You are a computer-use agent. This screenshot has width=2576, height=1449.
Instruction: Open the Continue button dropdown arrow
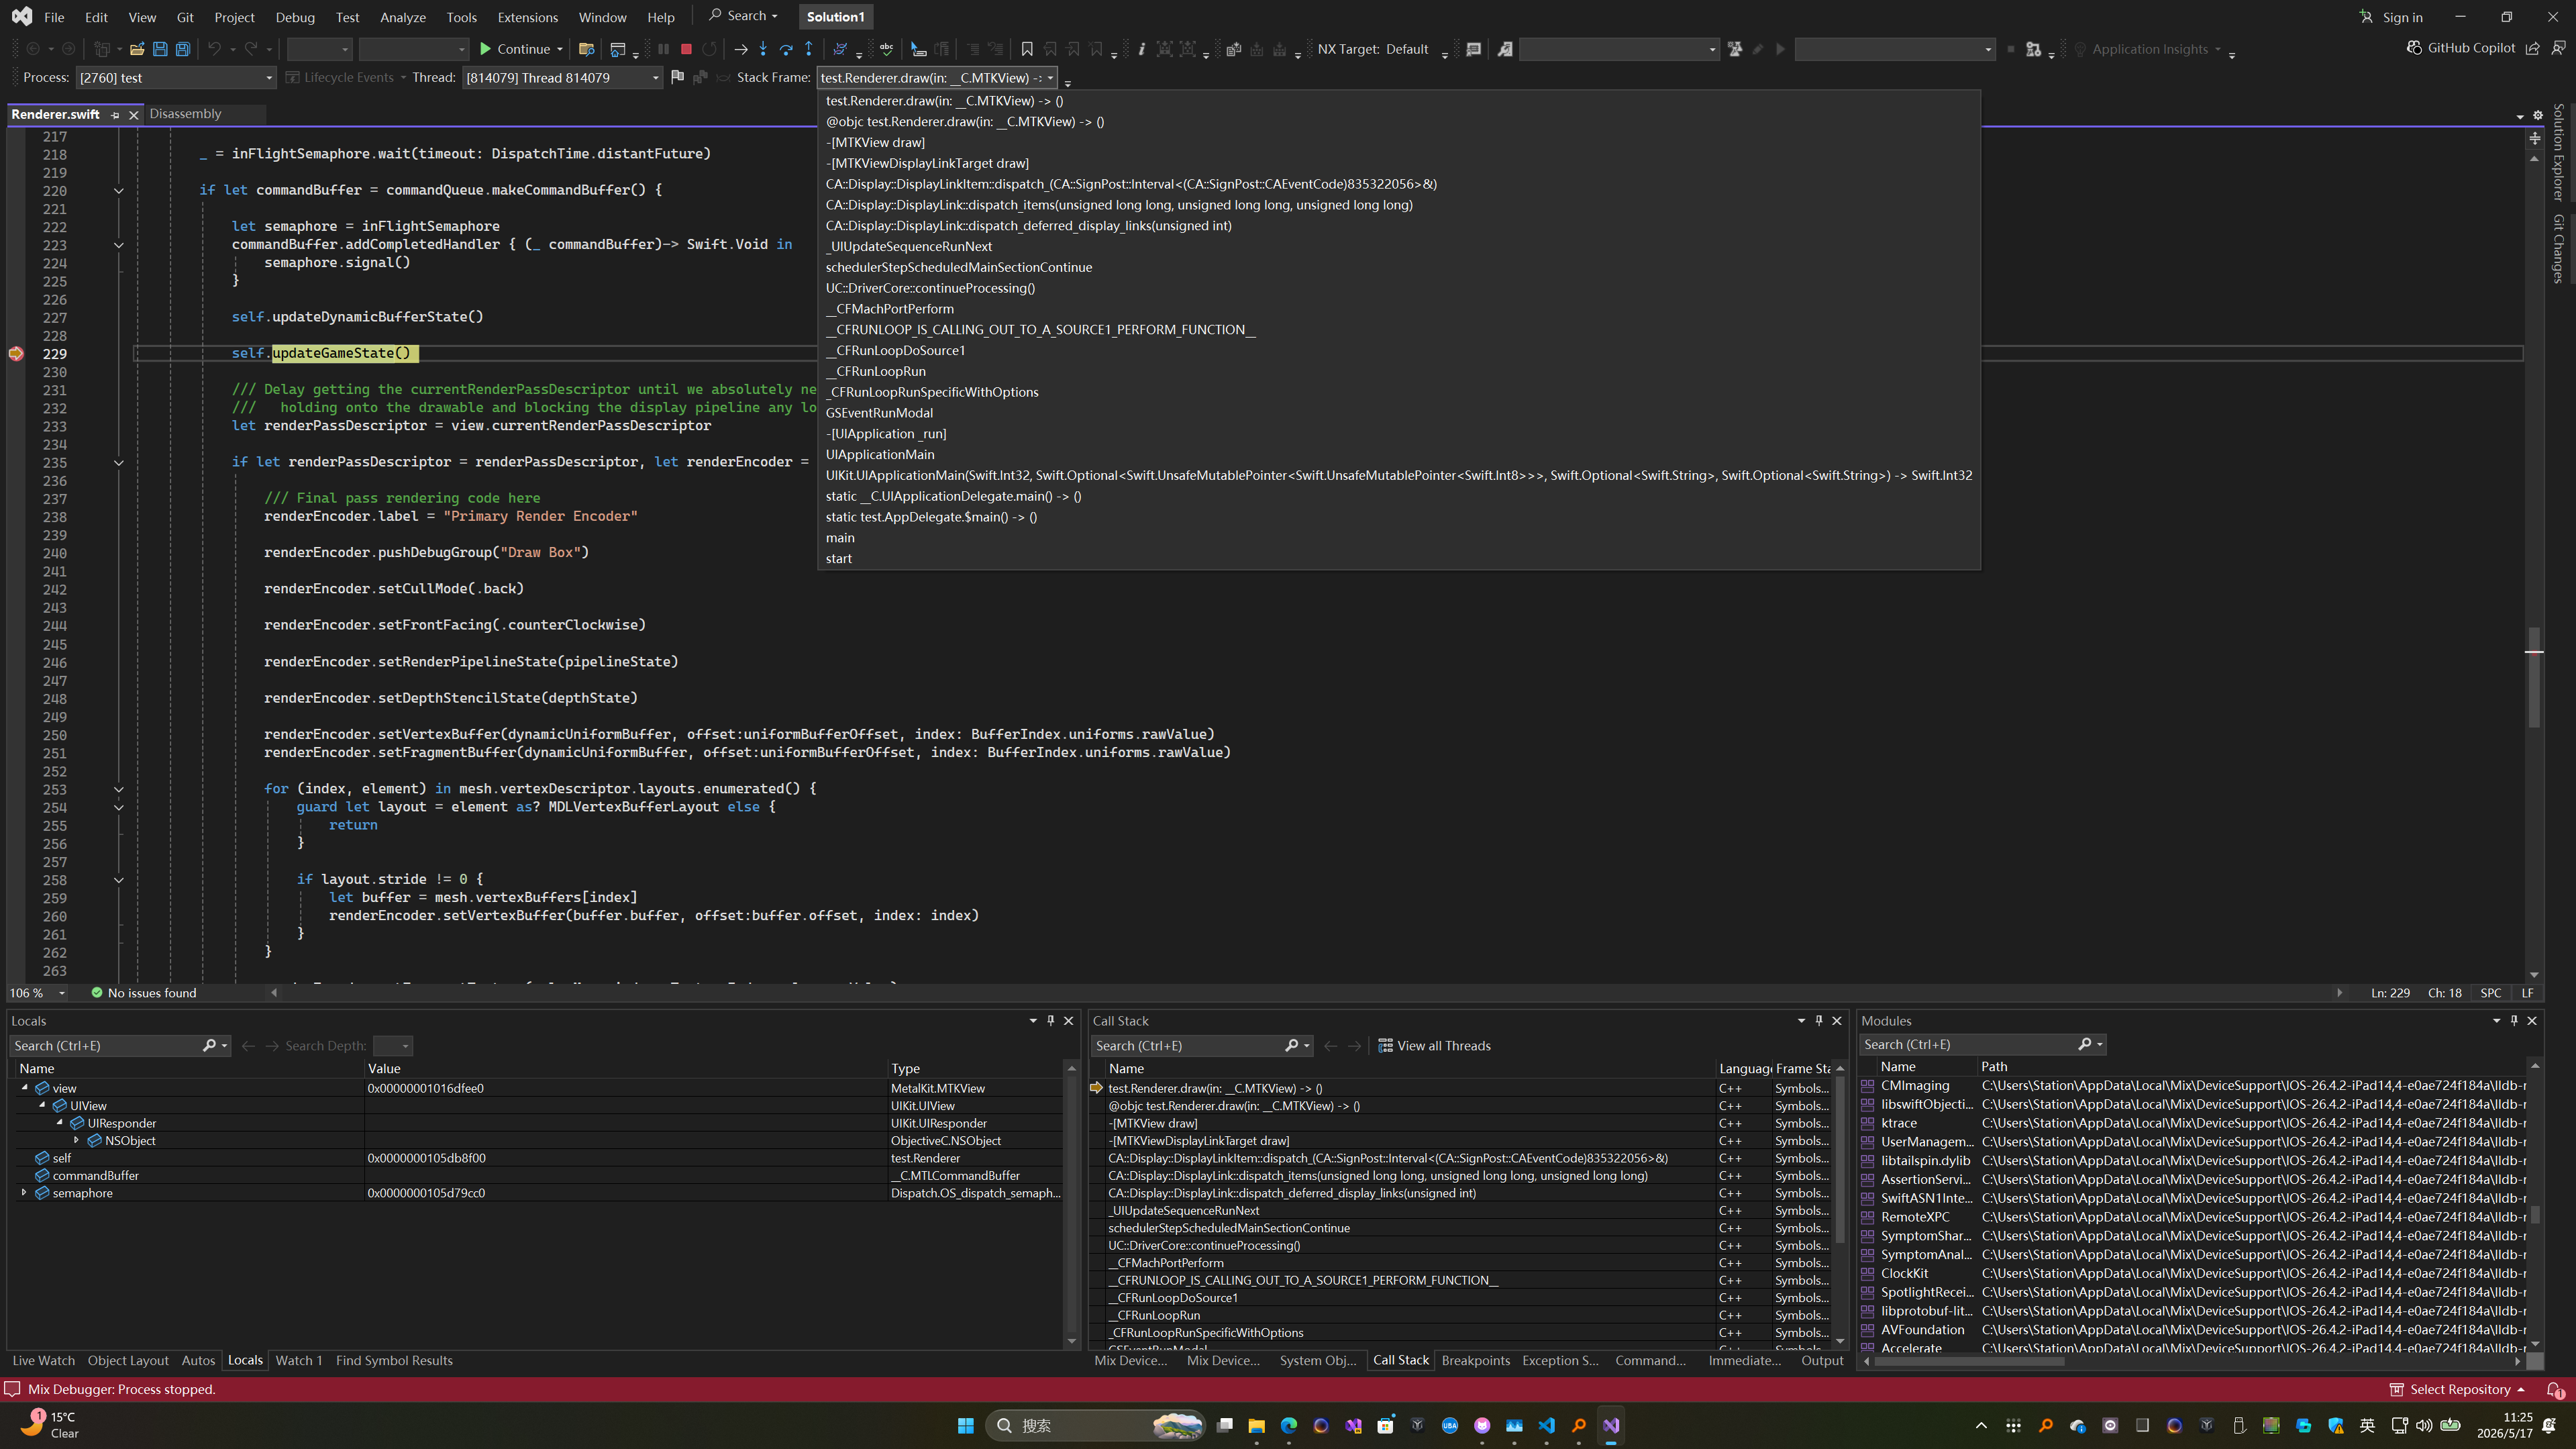pyautogui.click(x=560, y=49)
